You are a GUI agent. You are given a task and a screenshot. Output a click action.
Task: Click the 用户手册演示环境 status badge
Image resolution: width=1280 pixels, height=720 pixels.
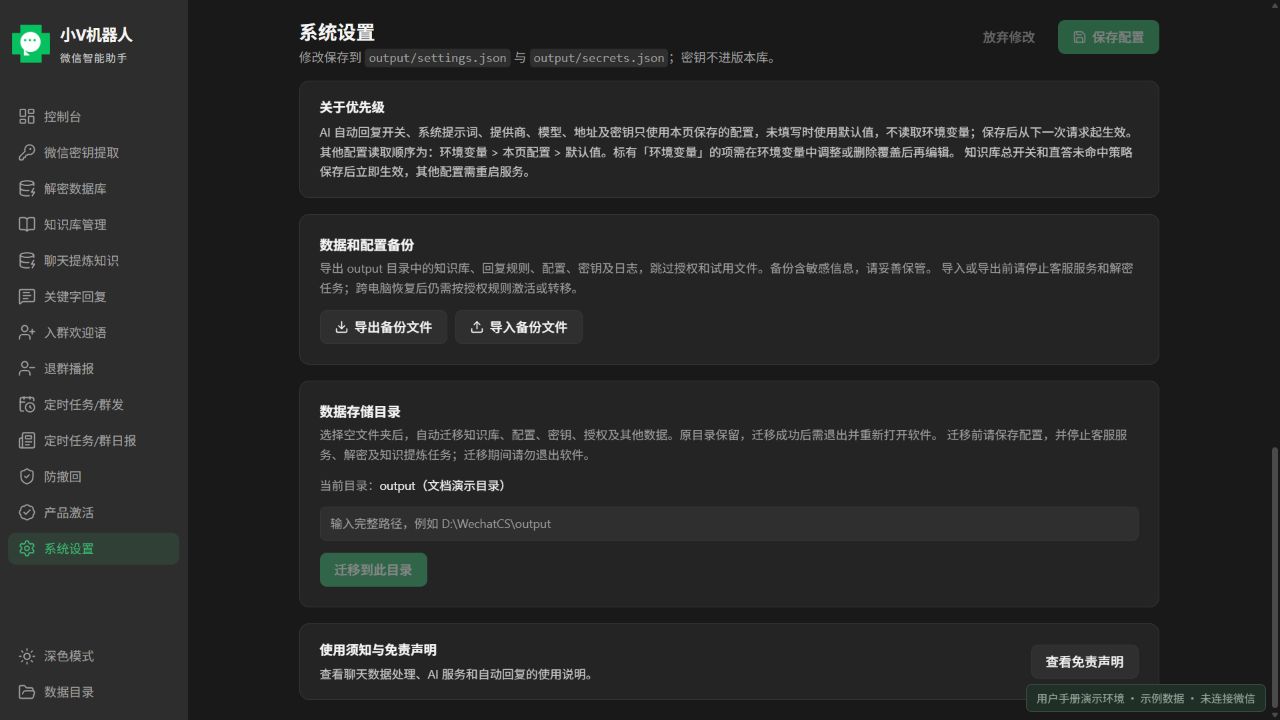[x=1146, y=698]
